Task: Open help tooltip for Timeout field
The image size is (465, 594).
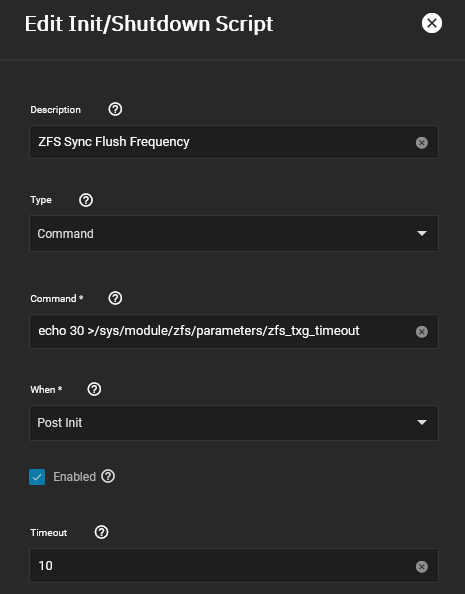Action: (101, 532)
